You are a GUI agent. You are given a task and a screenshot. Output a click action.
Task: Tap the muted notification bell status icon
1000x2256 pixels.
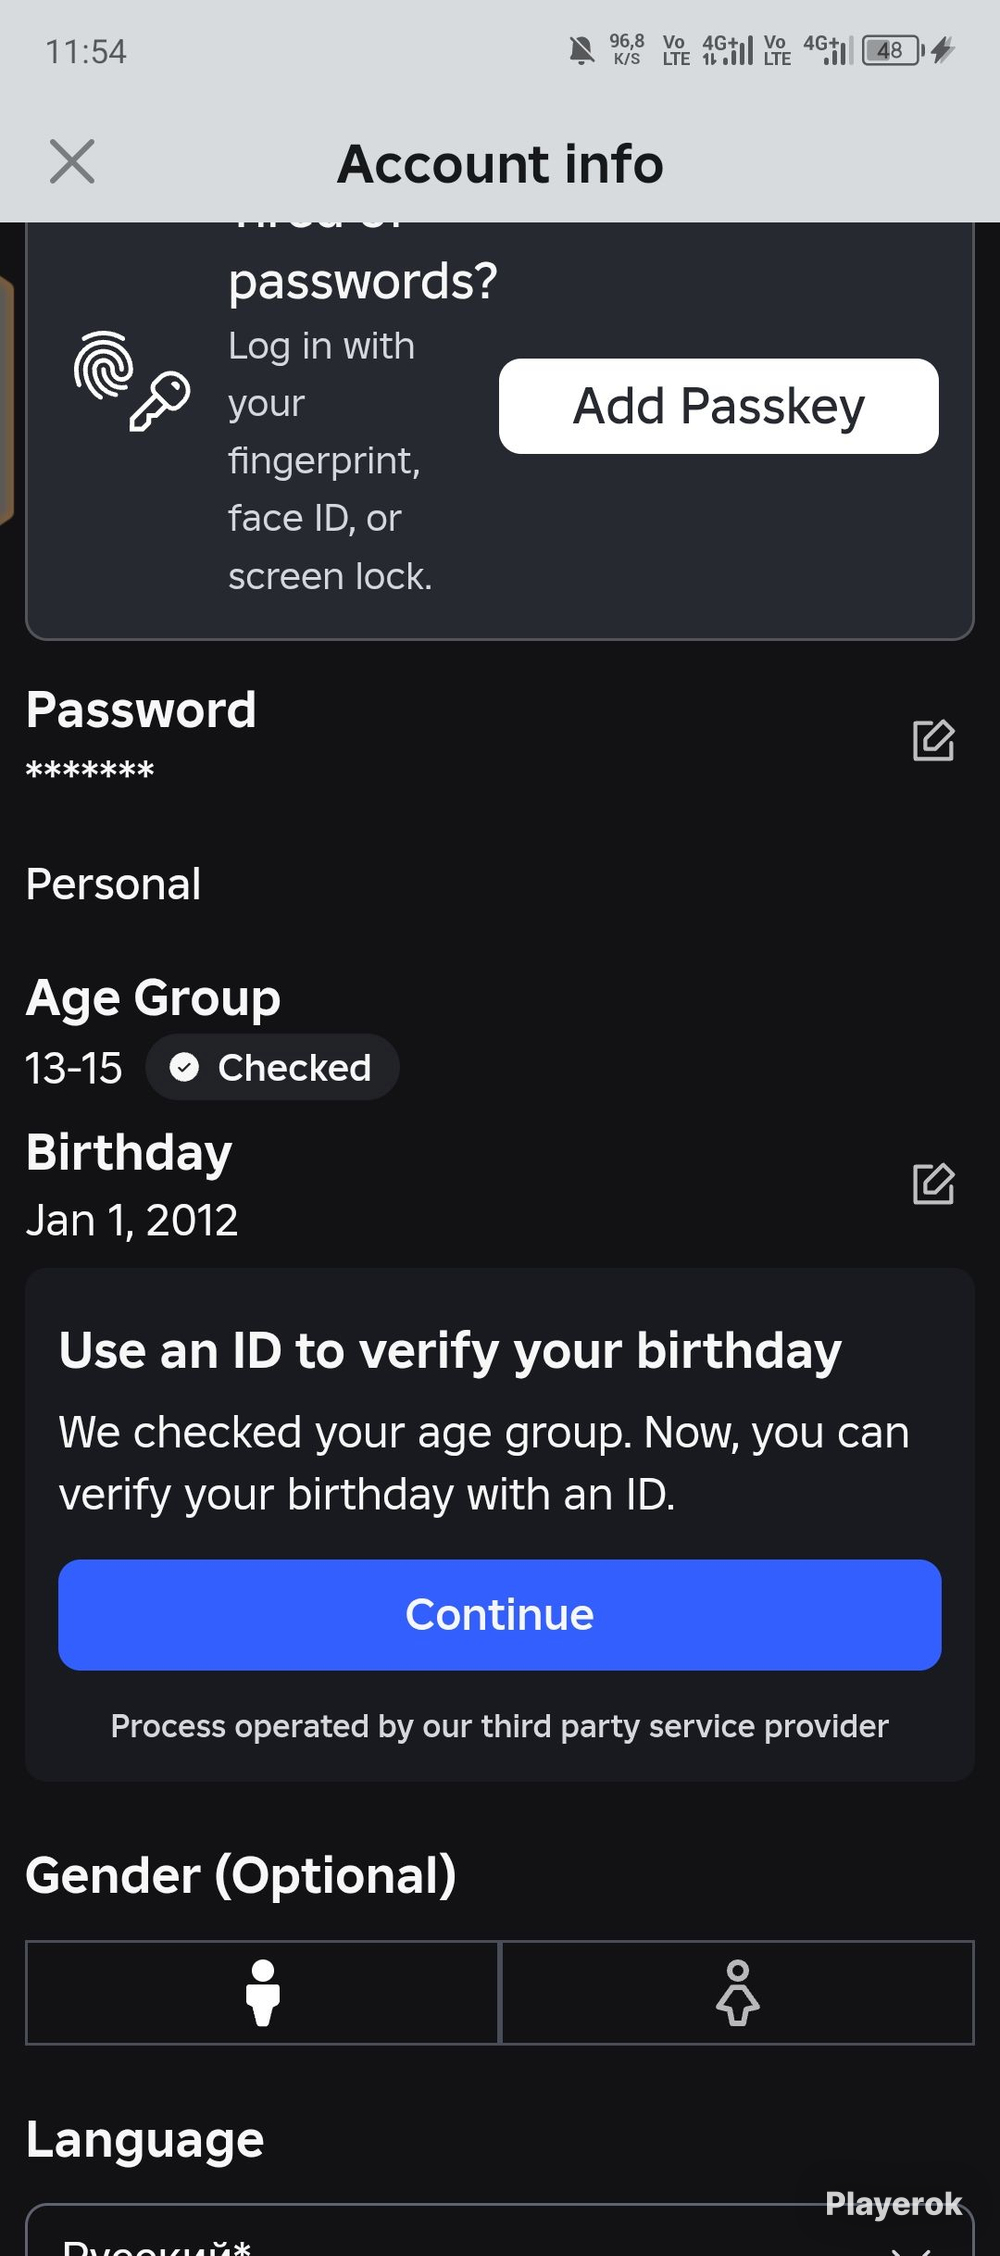(581, 49)
